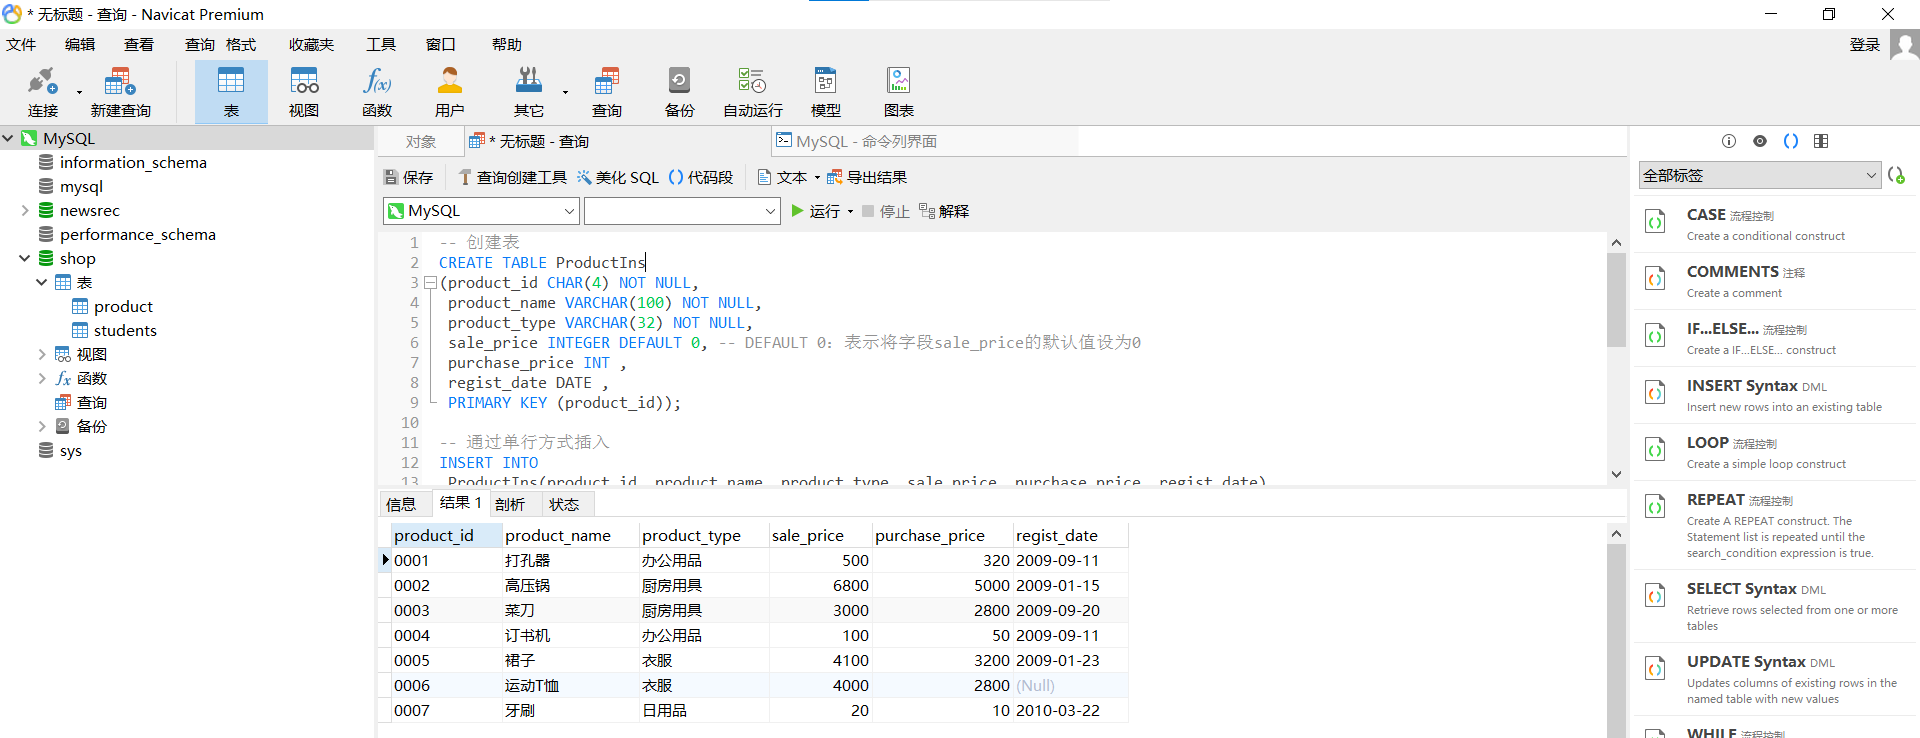Collapse the 表 tables node under shop
The height and width of the screenshot is (738, 1920).
point(42,283)
